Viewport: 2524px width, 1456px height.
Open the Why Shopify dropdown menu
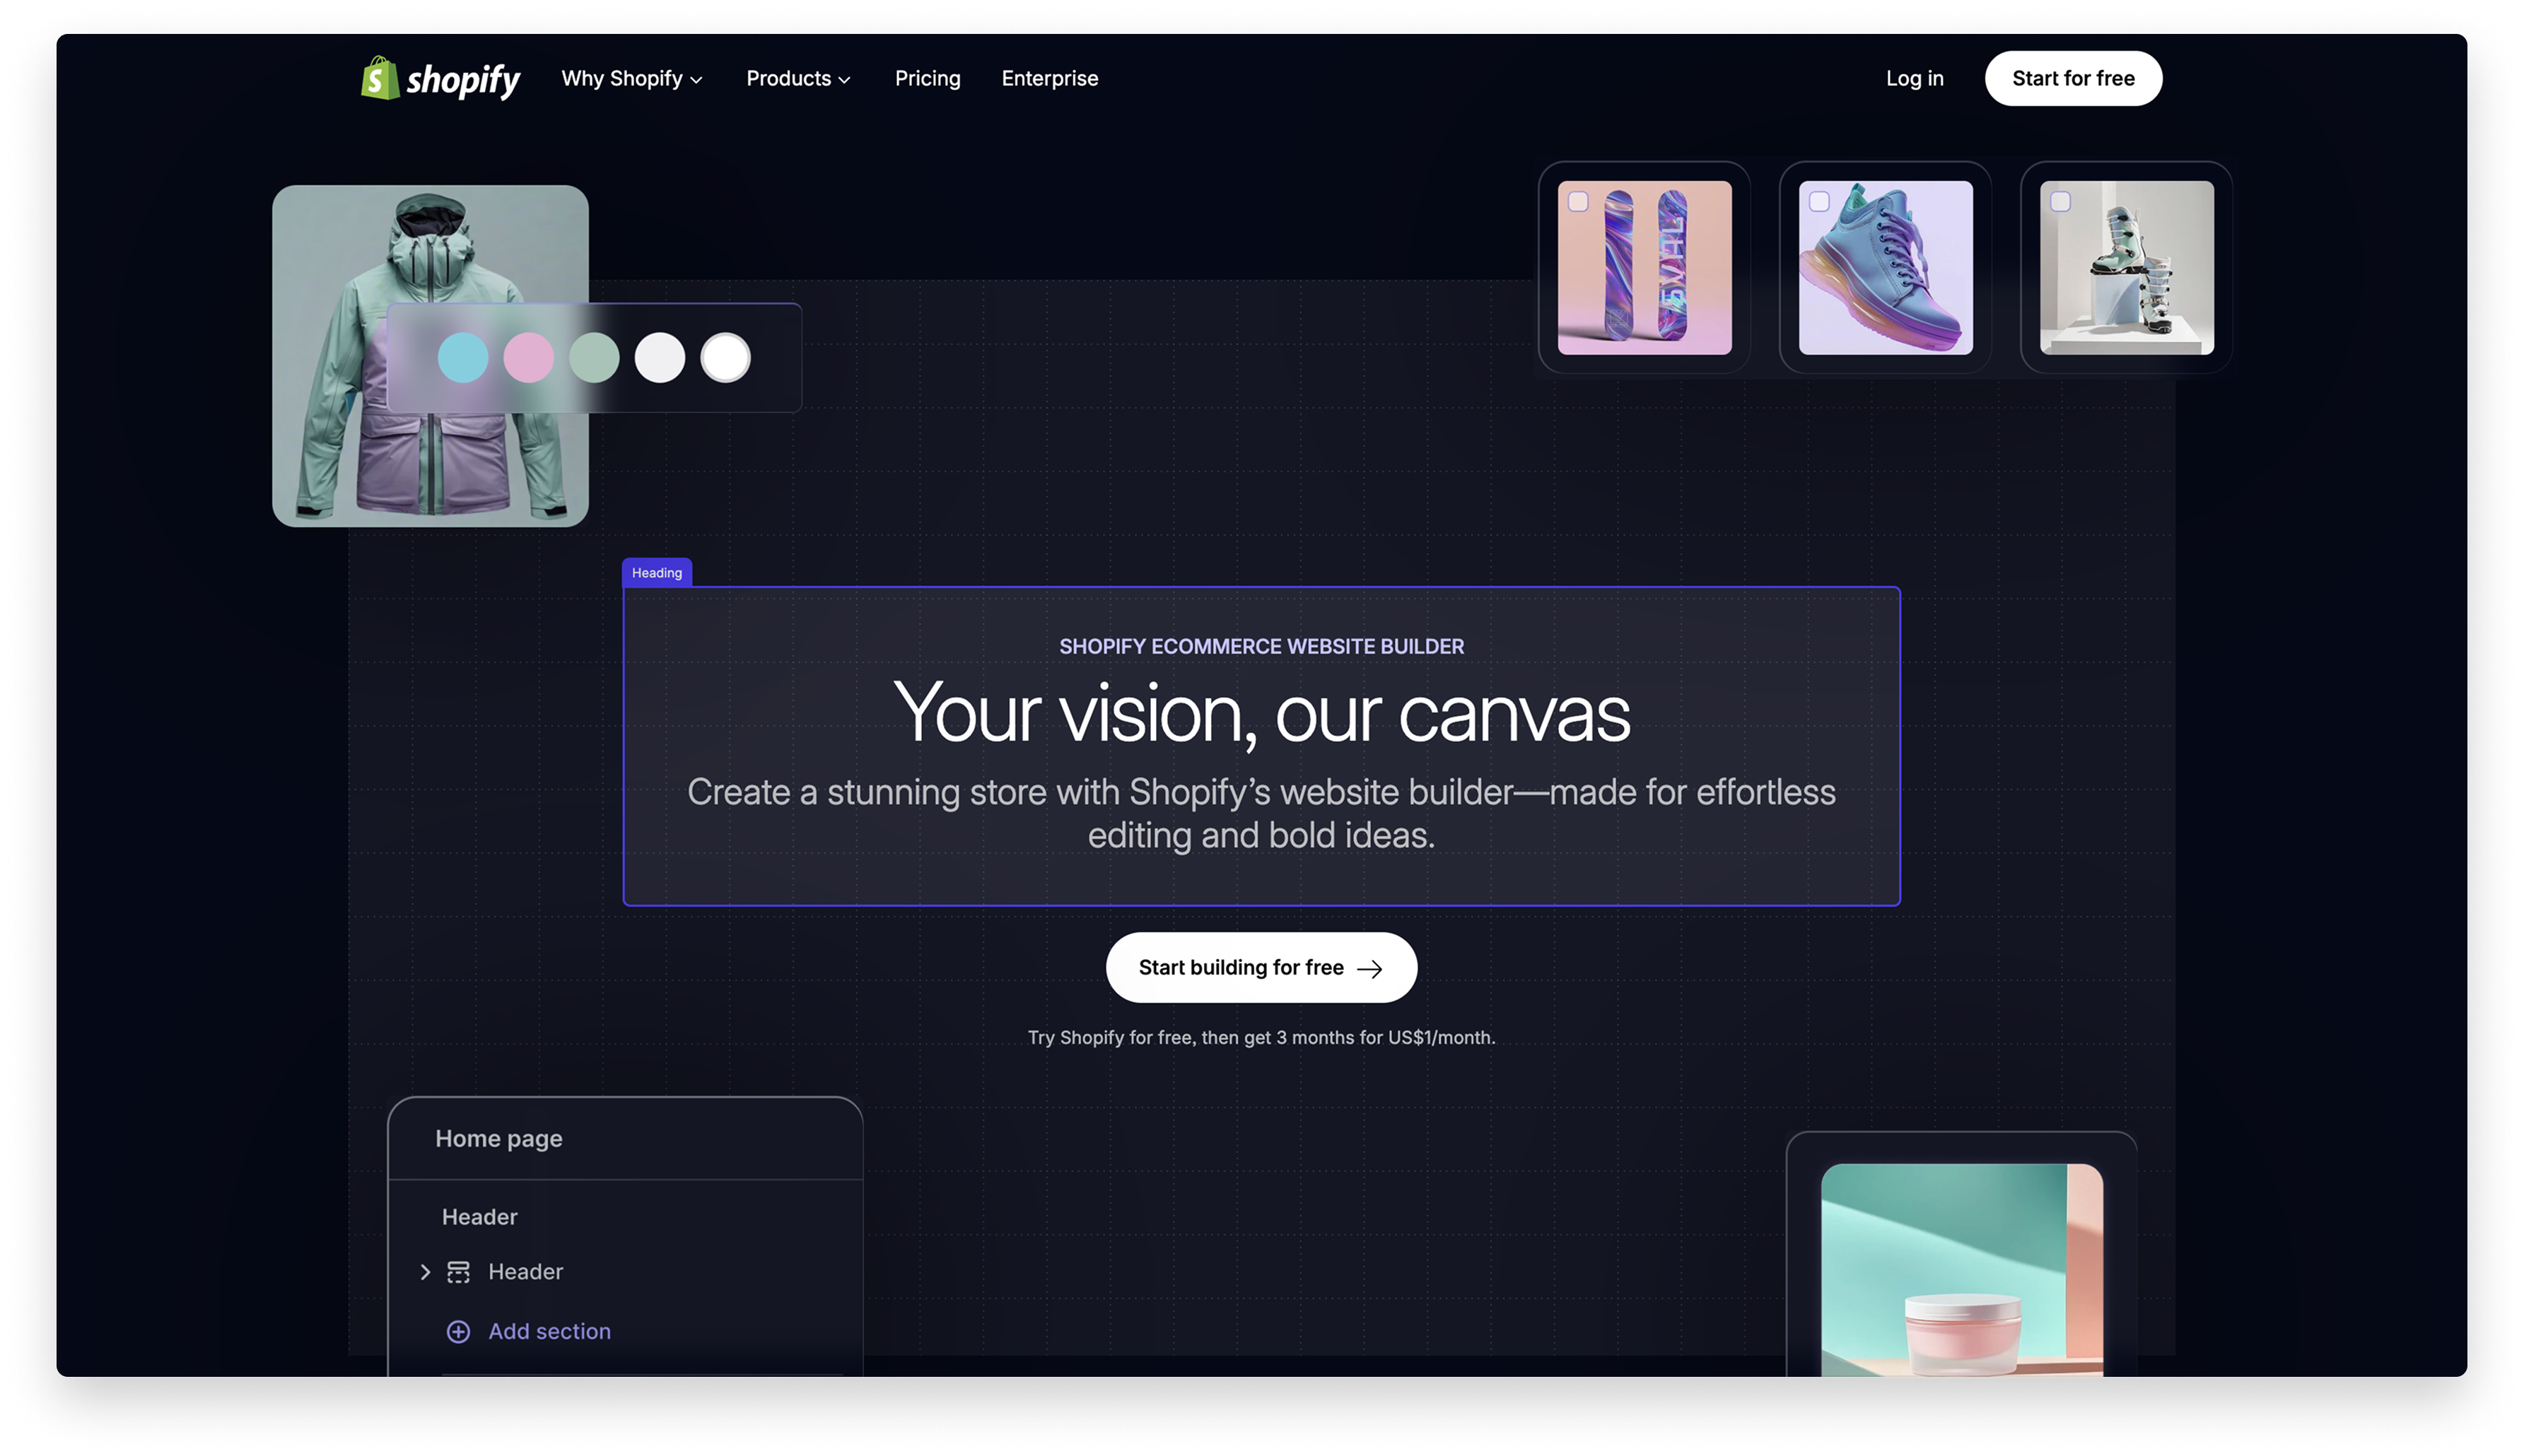[631, 78]
